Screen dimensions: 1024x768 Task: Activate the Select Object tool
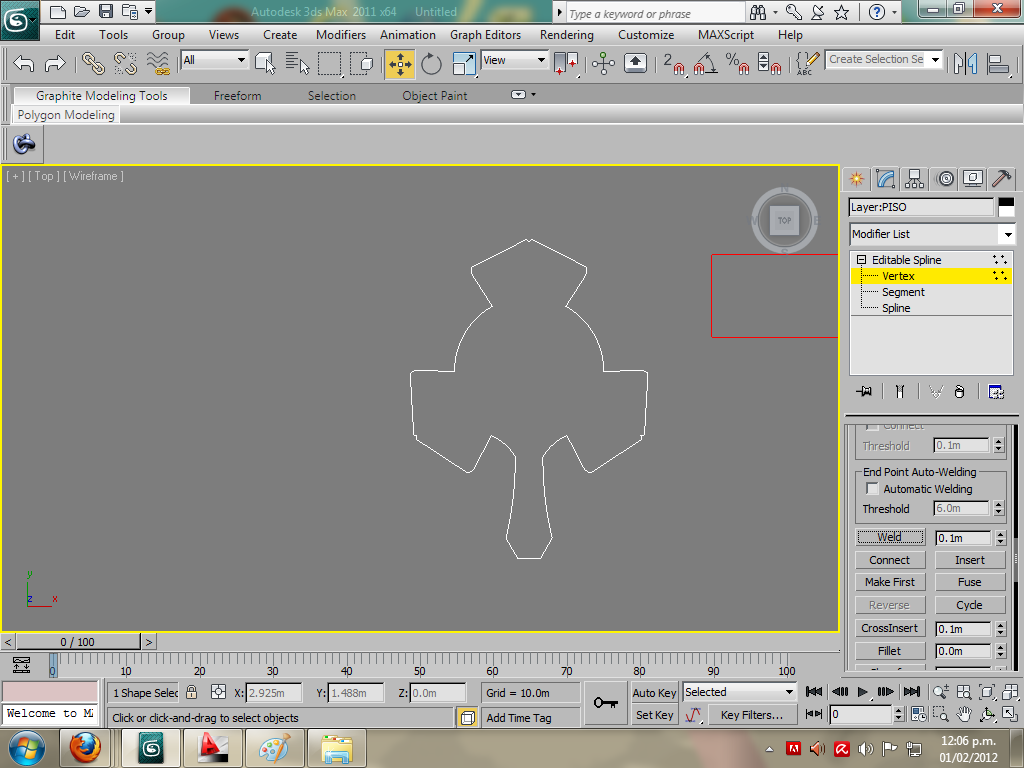[265, 63]
